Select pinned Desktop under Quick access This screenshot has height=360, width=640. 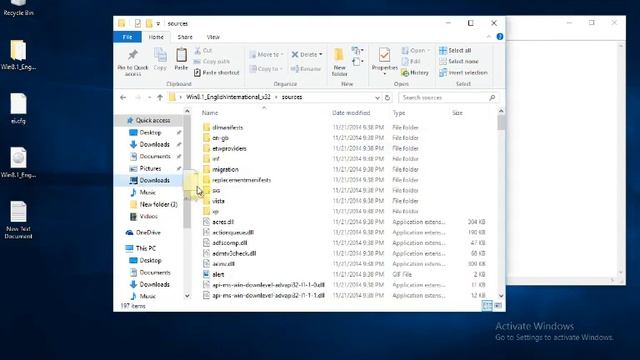tap(150, 133)
